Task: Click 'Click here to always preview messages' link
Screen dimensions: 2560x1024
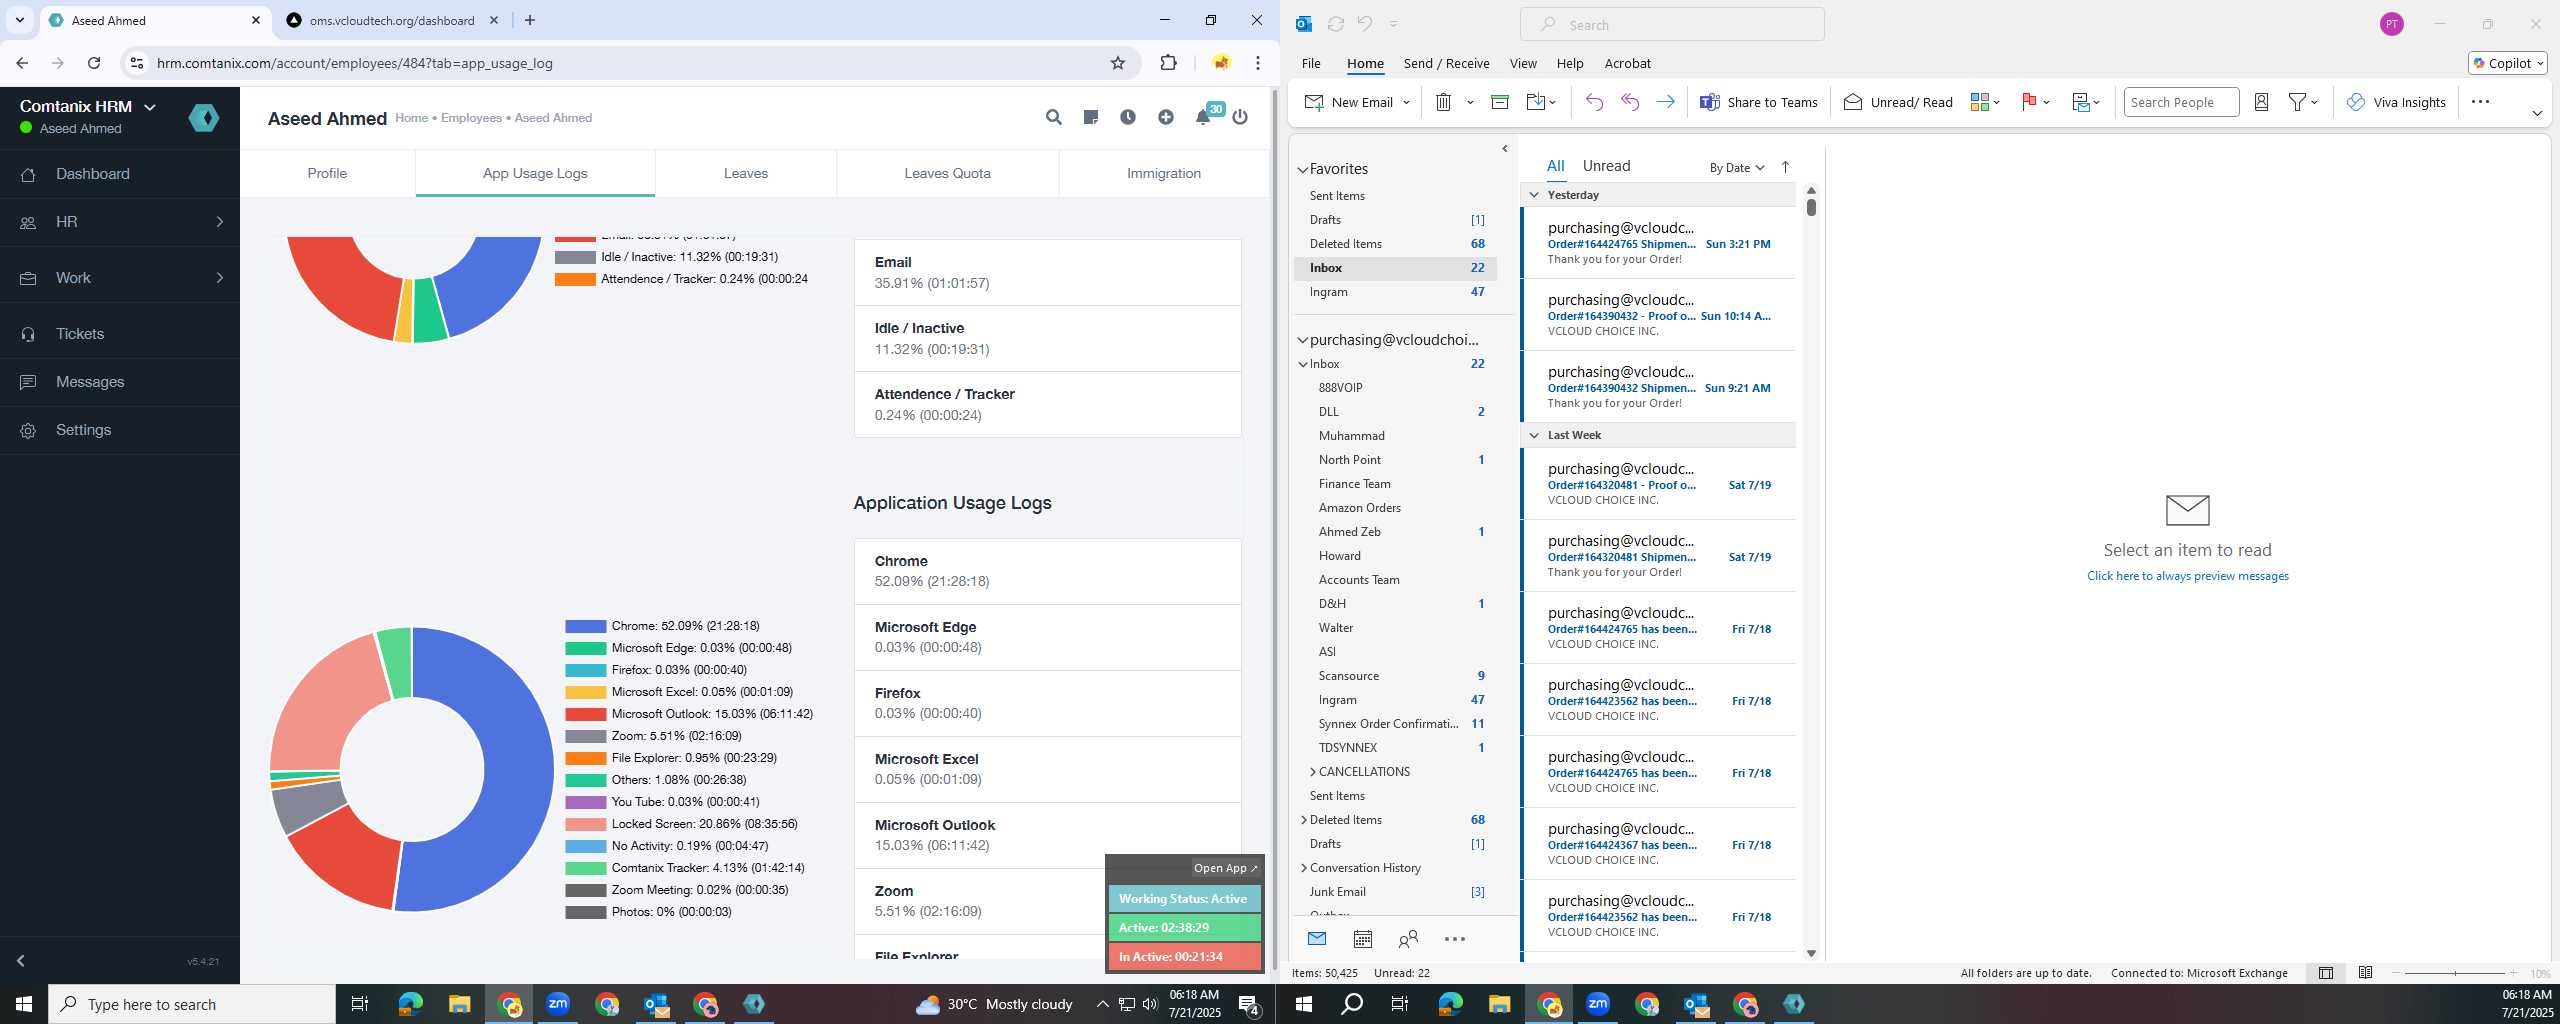Action: pos(2187,576)
